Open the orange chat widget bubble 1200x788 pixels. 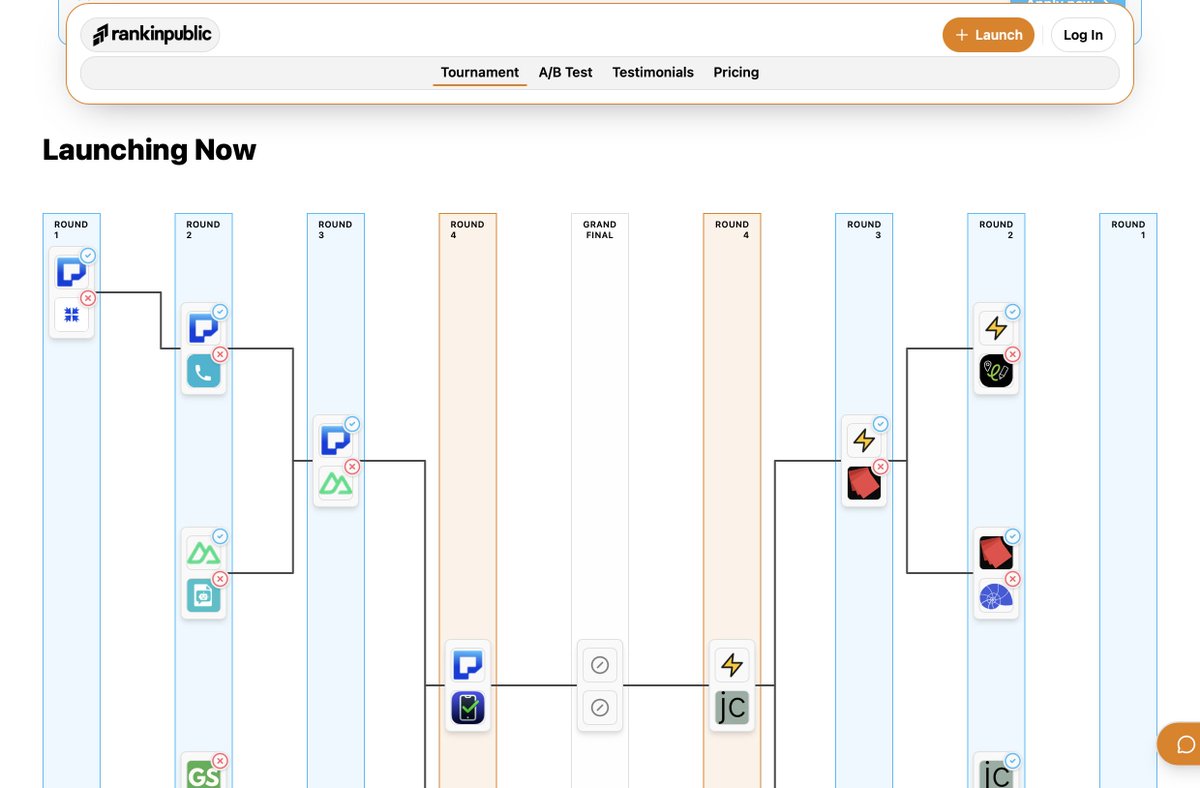(x=1185, y=744)
